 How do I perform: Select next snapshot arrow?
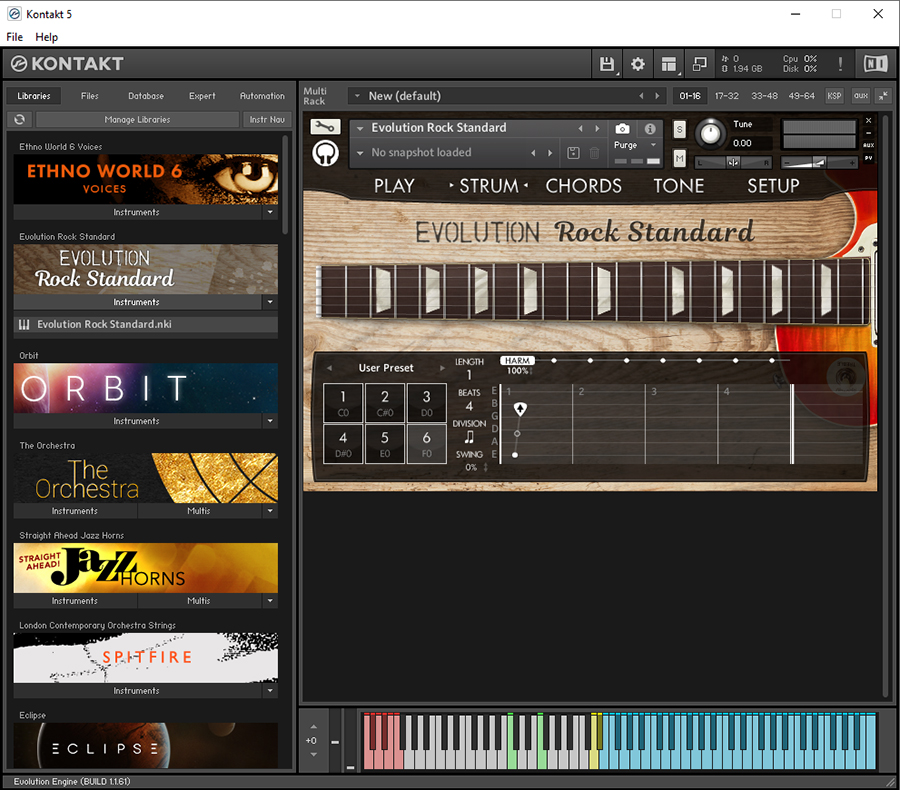coord(550,153)
